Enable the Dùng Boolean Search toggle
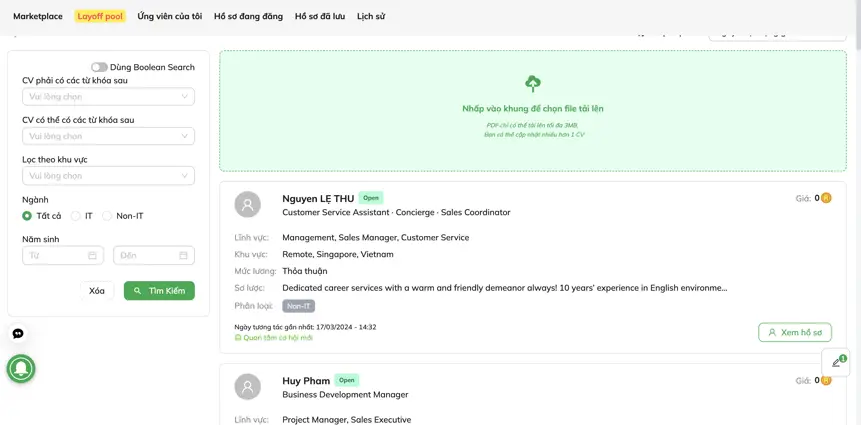This screenshot has height=425, width=861. click(x=99, y=67)
